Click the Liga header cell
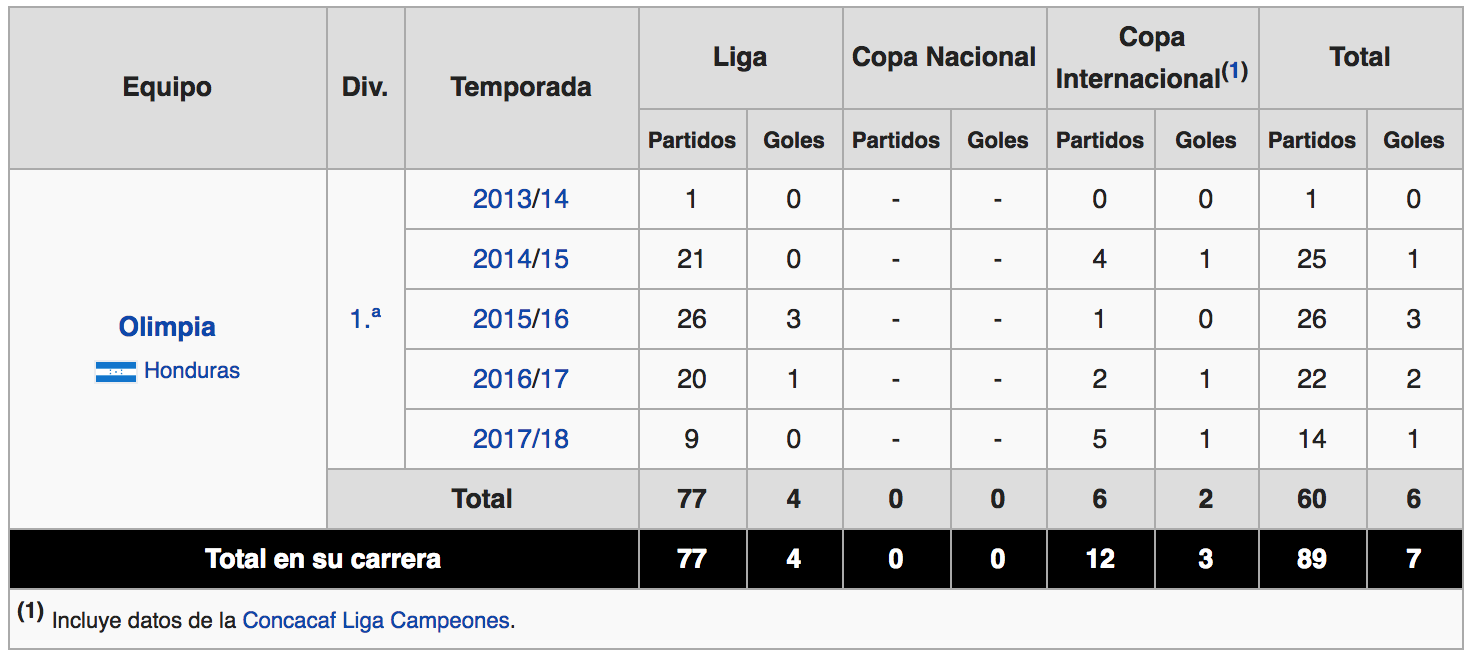Screen dimensions: 1474x658 [x=741, y=58]
